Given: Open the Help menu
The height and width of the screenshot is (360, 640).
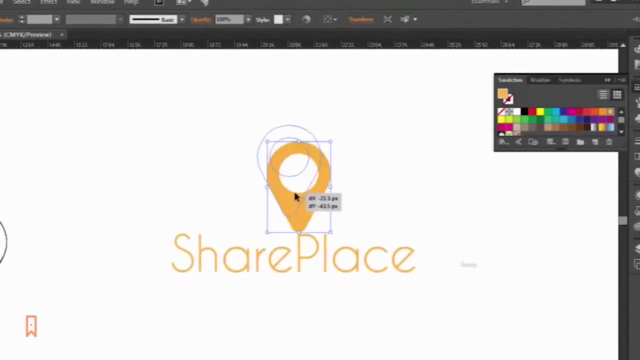Looking at the screenshot, I should (x=131, y=2).
